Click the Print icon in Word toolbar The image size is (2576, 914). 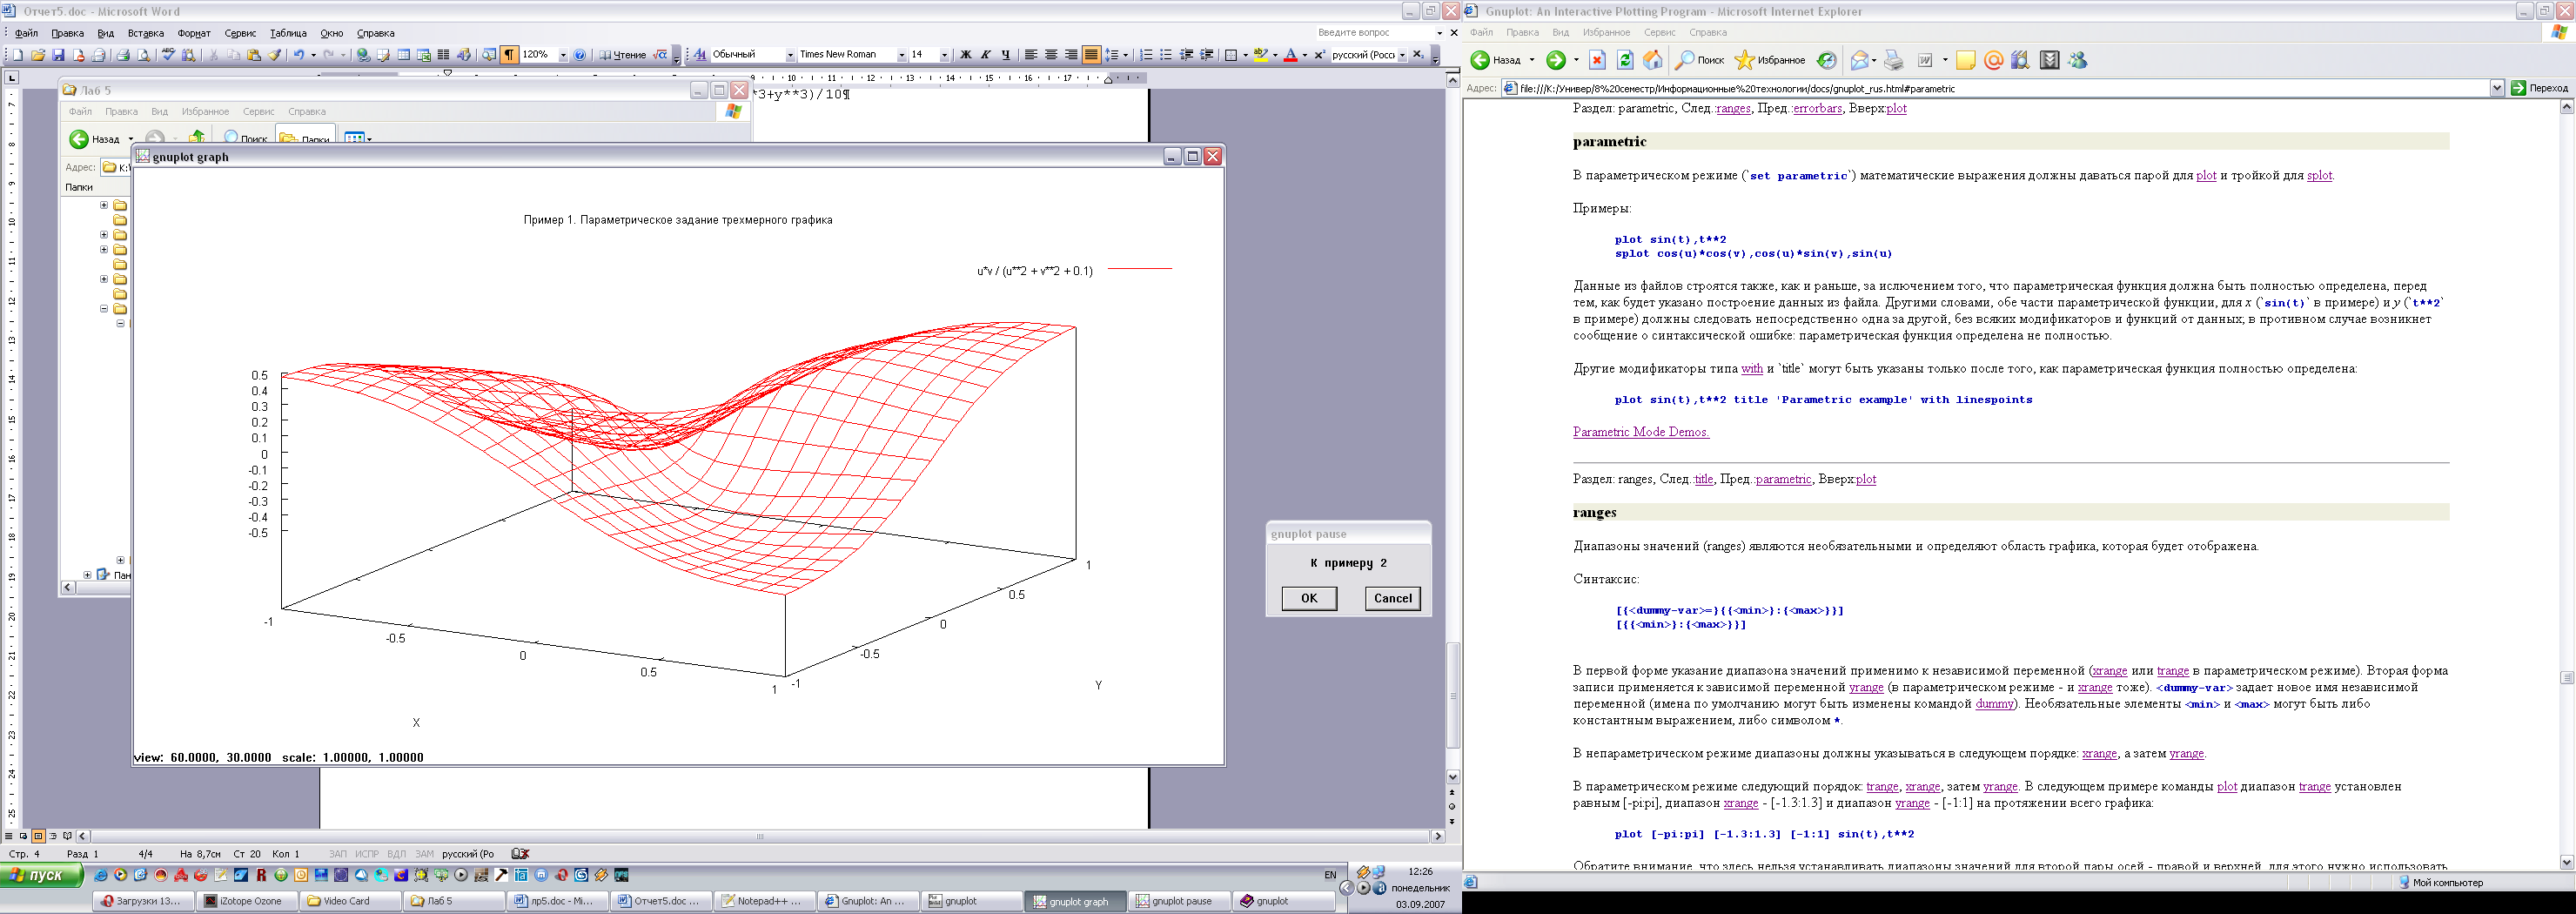123,55
